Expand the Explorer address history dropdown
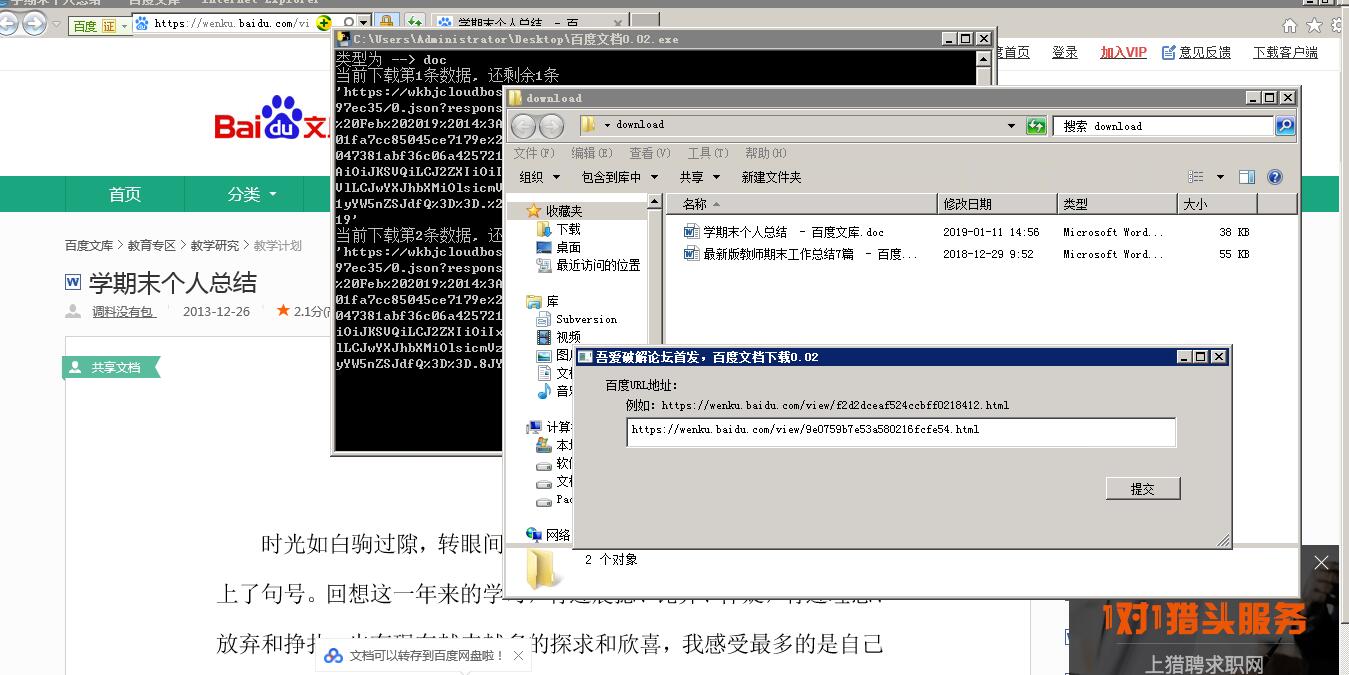Screen dimensions: 1349x675 pyautogui.click(x=1011, y=126)
